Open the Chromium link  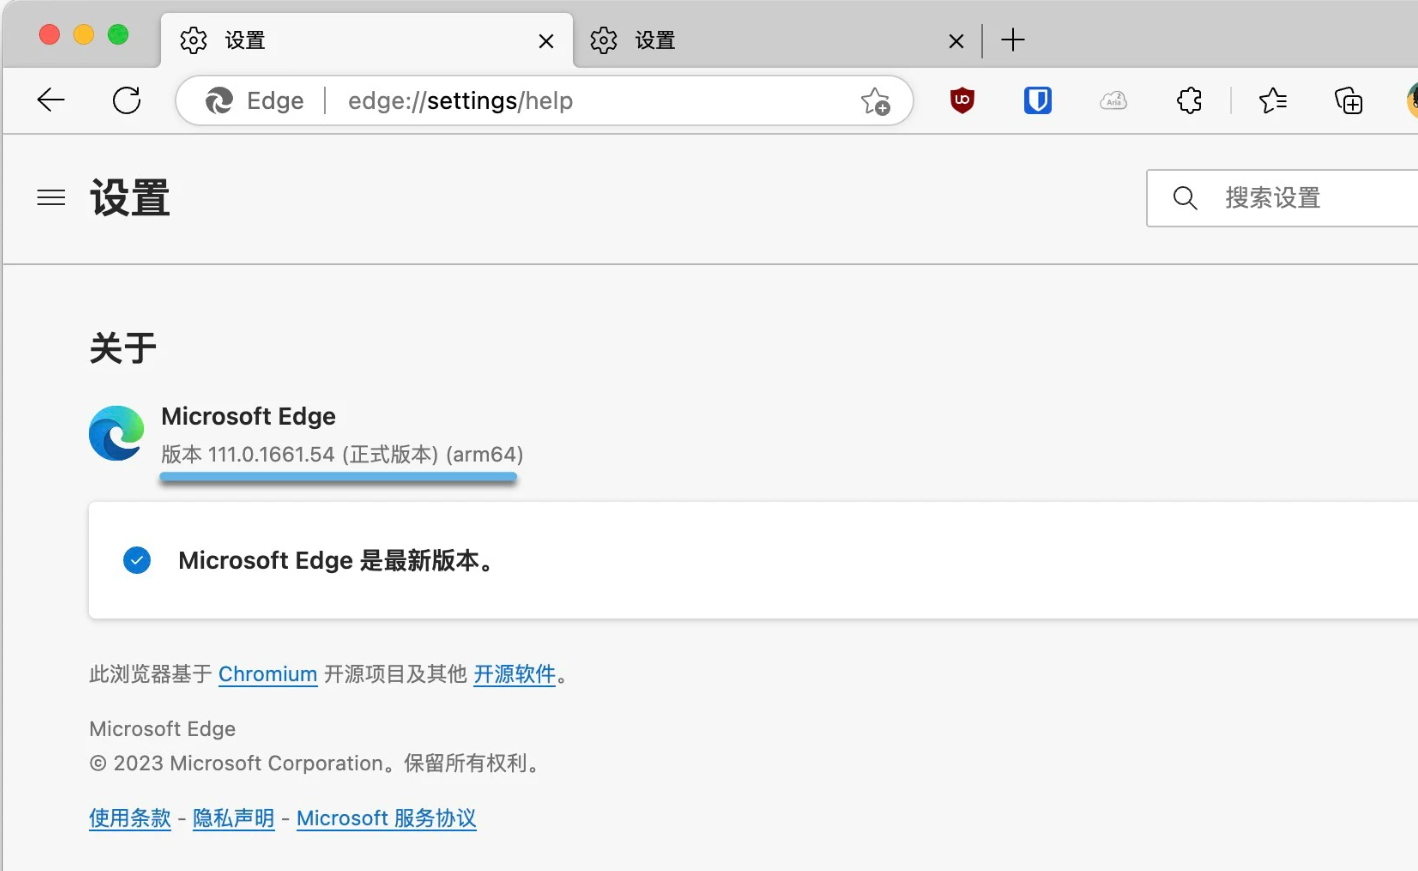[268, 674]
